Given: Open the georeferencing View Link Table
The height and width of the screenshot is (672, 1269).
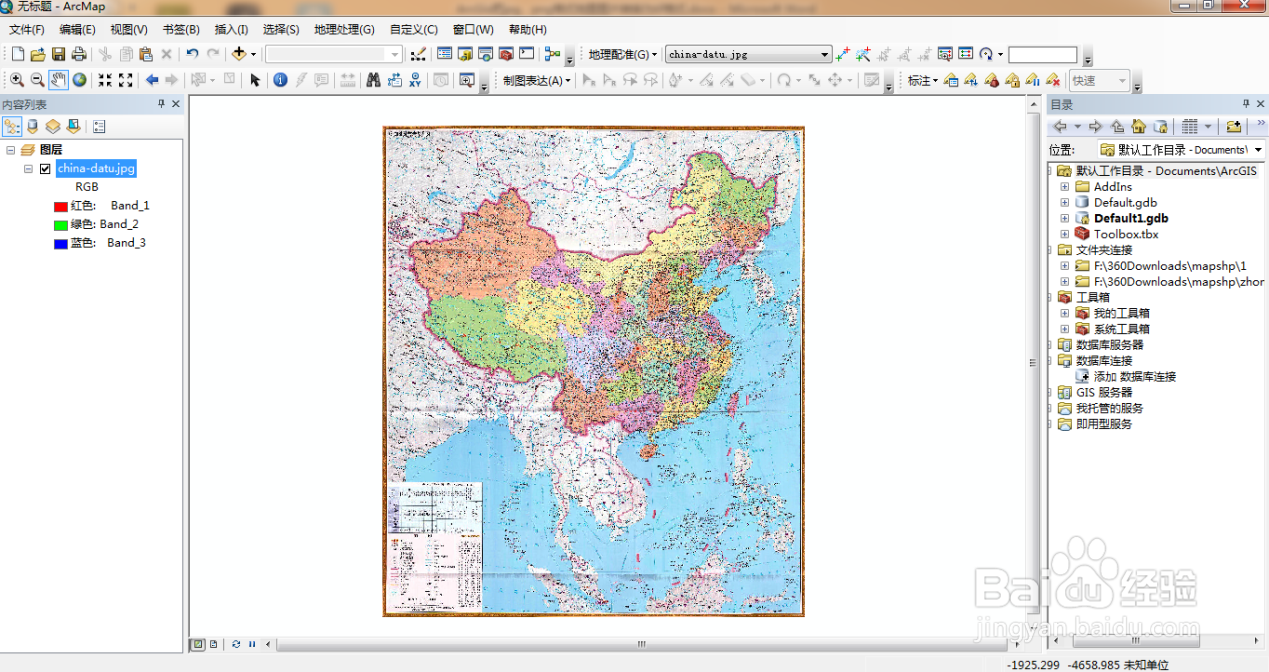Looking at the screenshot, I should (x=965, y=54).
